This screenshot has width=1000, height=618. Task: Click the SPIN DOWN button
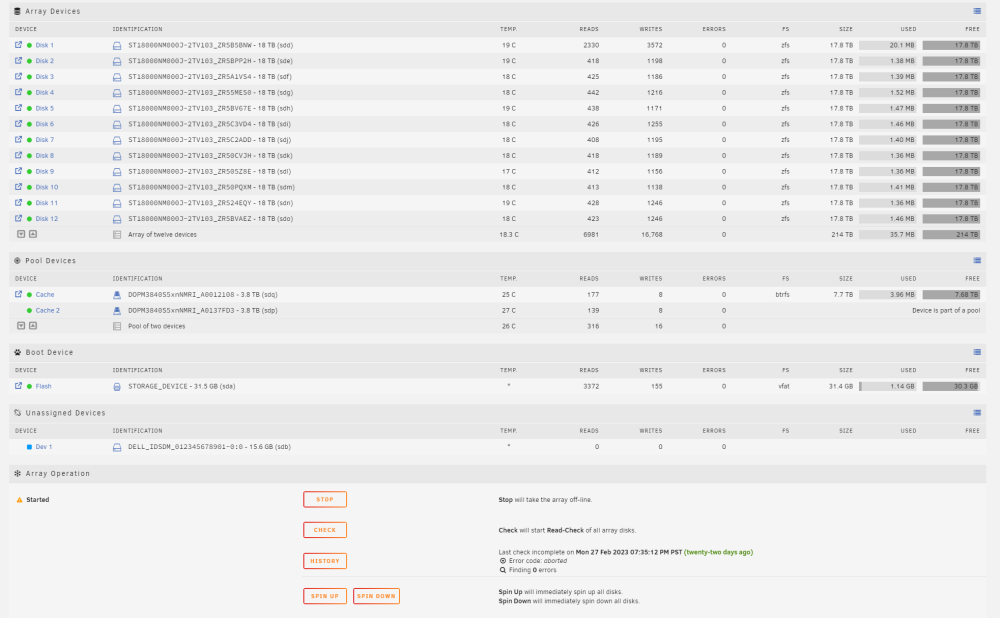pyautogui.click(x=376, y=596)
